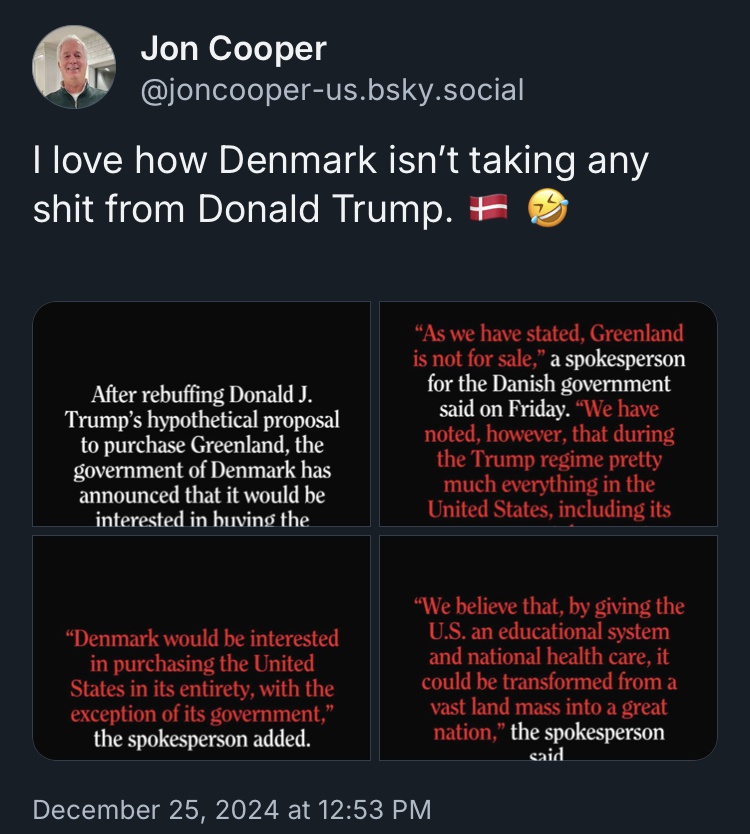Click "States in its entirety, with the" line
This screenshot has height=834, width=750.
click(203, 689)
